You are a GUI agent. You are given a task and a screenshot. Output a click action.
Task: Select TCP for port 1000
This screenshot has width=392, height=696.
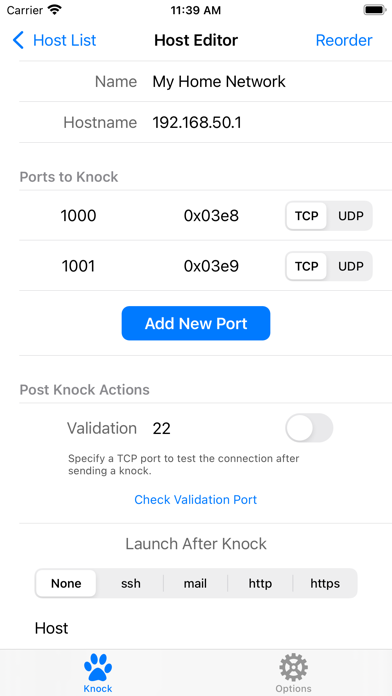pos(307,216)
